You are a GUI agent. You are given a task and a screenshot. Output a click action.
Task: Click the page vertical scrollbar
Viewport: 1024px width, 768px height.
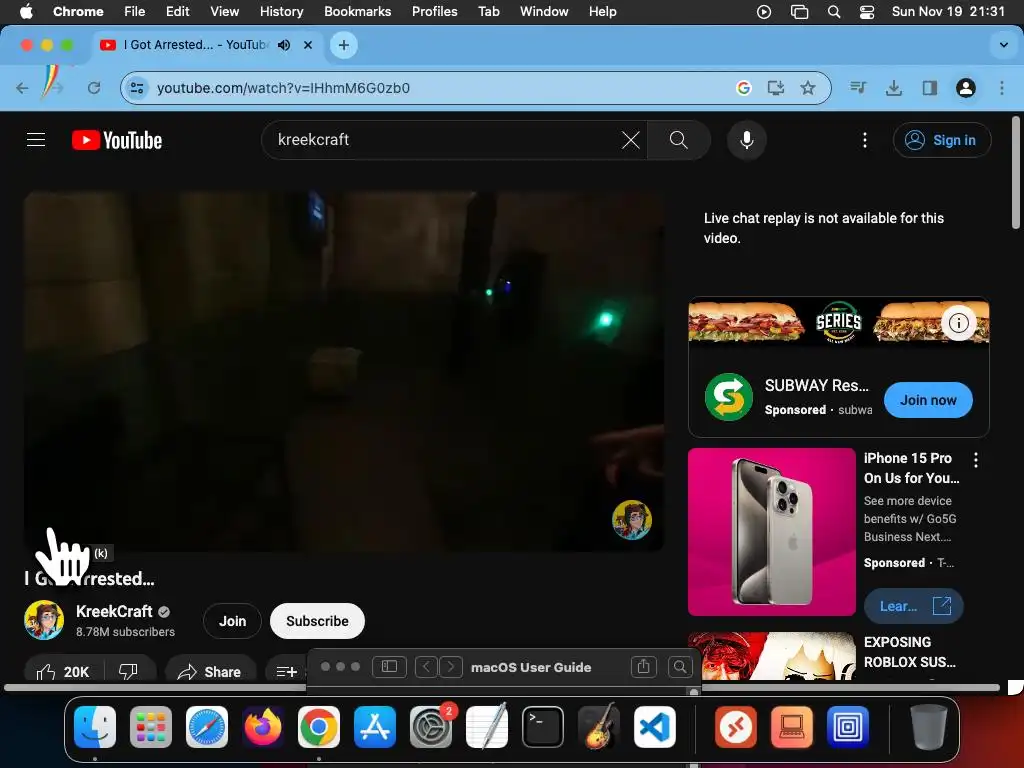tap(1016, 173)
